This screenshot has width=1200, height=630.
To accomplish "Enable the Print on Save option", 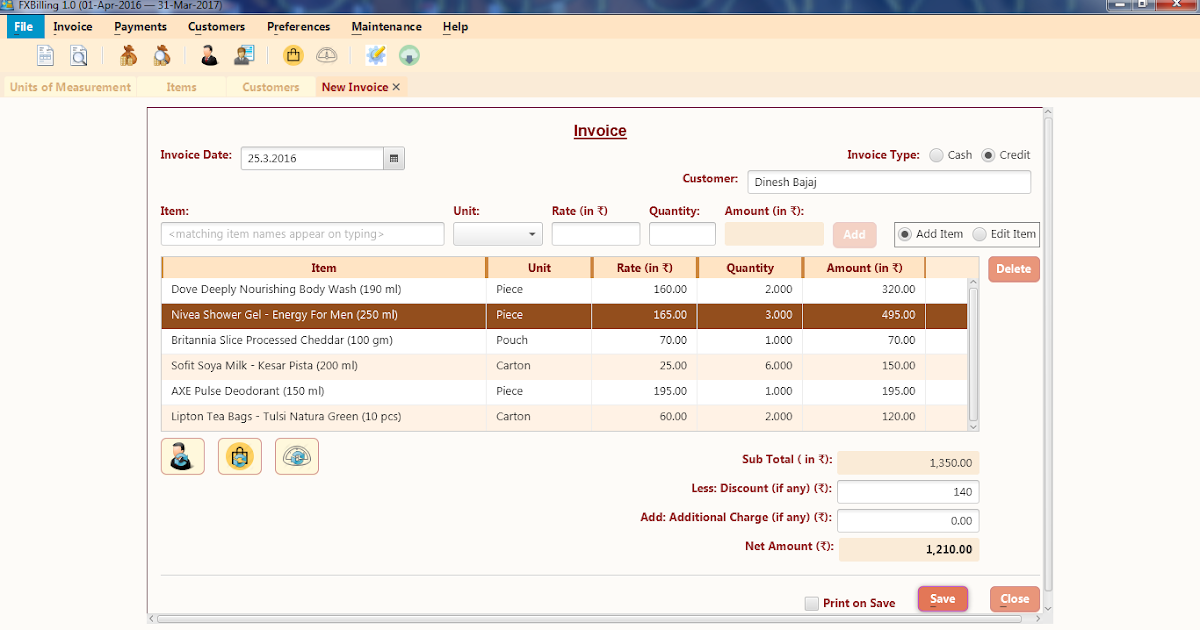I will pos(811,603).
